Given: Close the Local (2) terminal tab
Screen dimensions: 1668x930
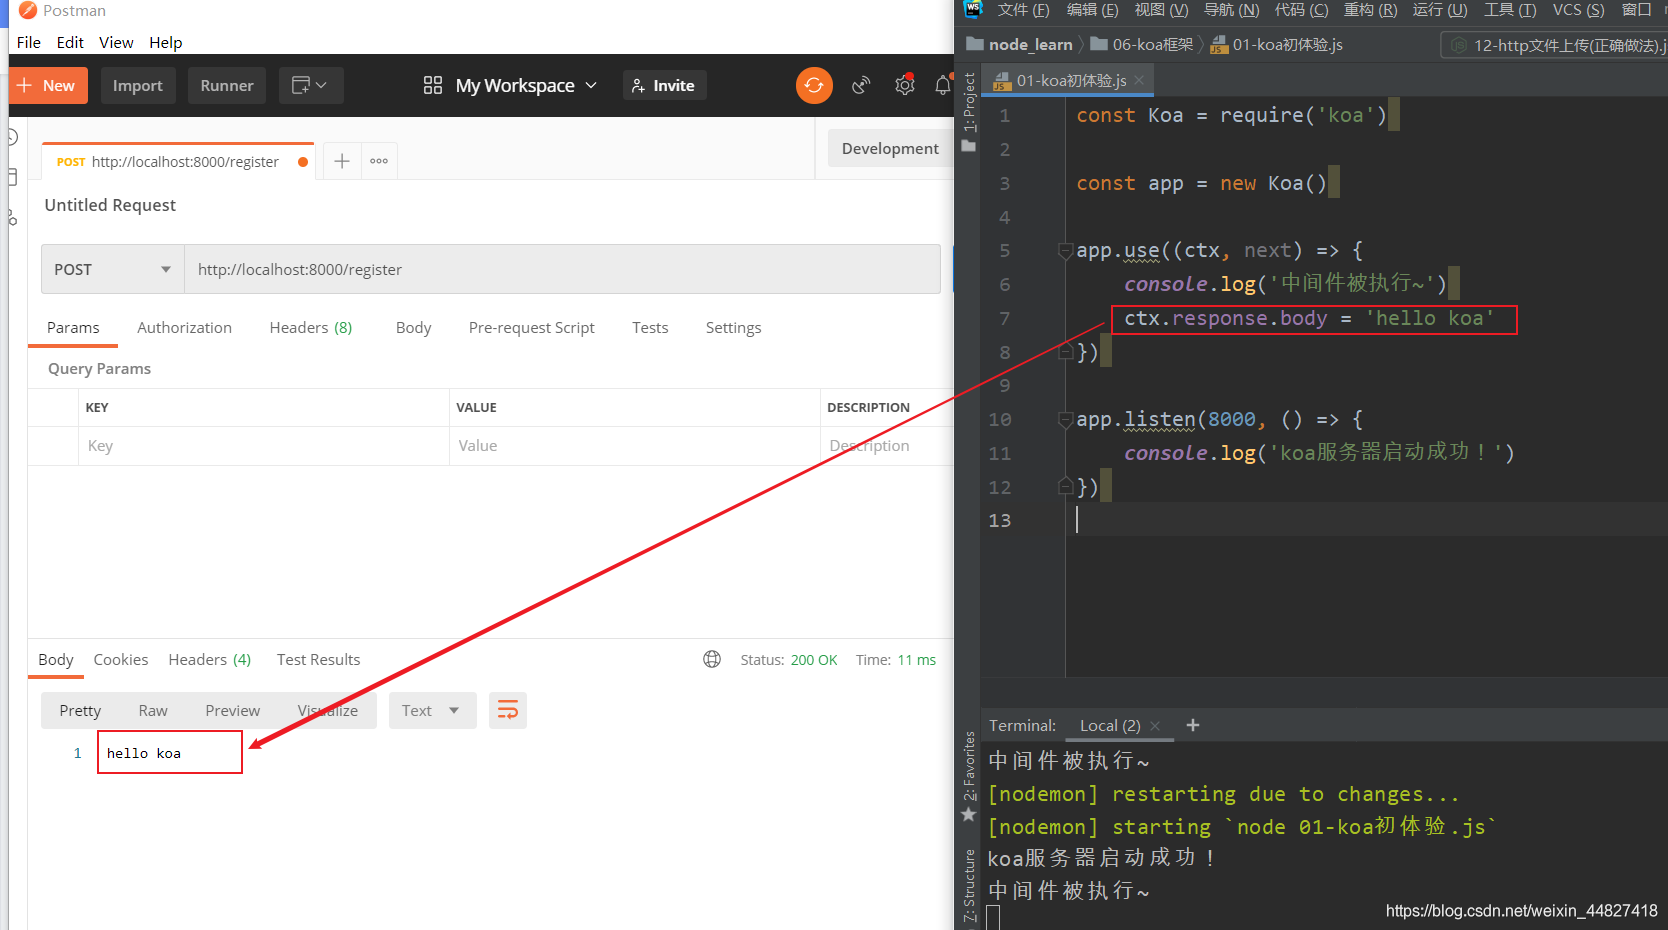Looking at the screenshot, I should click(x=1155, y=726).
